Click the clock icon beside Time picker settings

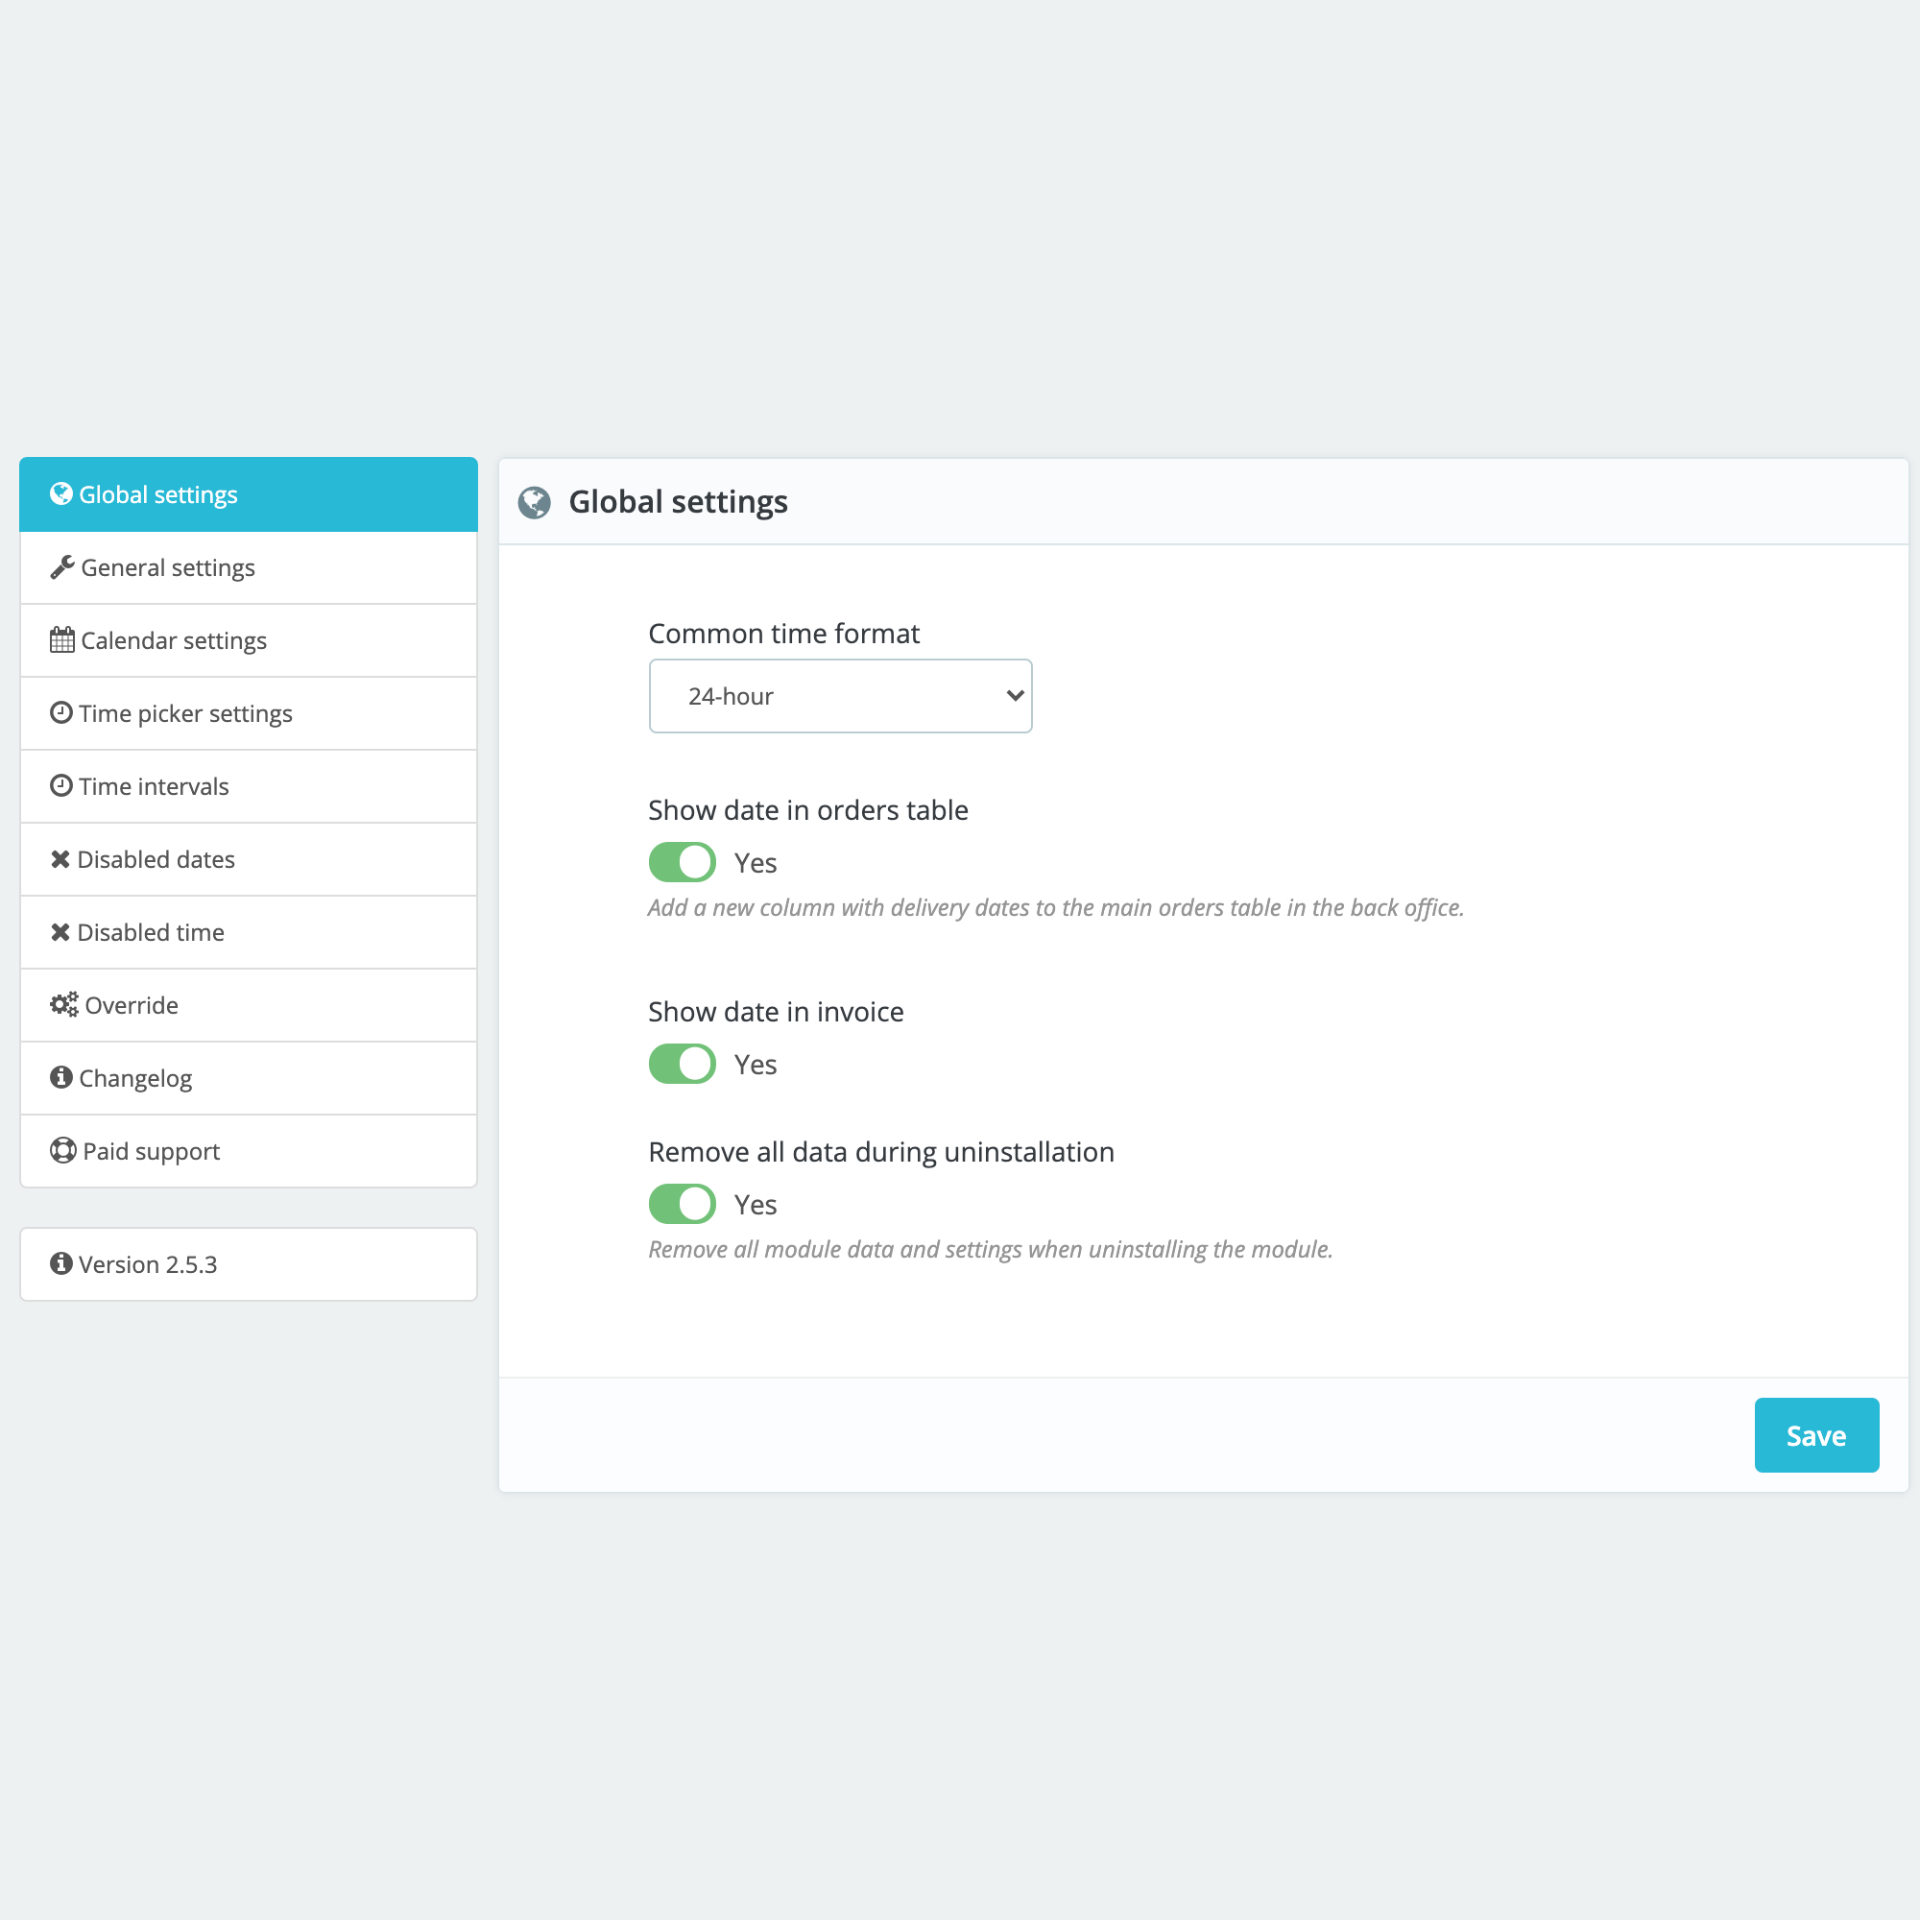tap(61, 712)
